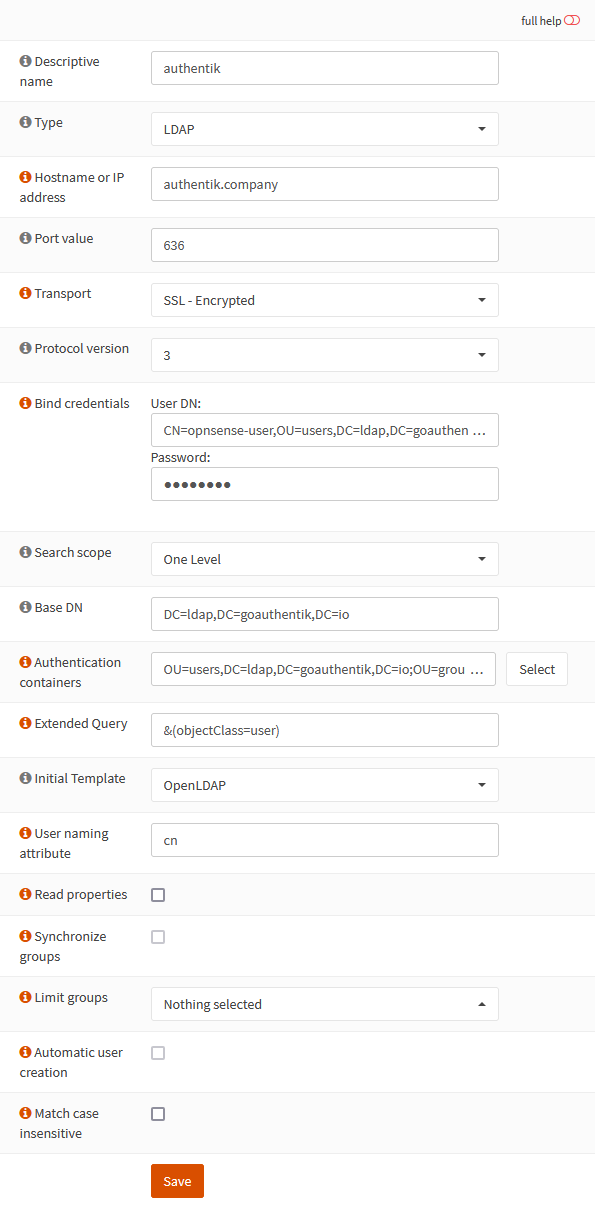Expand the Transport SSL - Encrypted dropdown
The height and width of the screenshot is (1208, 595).
325,300
